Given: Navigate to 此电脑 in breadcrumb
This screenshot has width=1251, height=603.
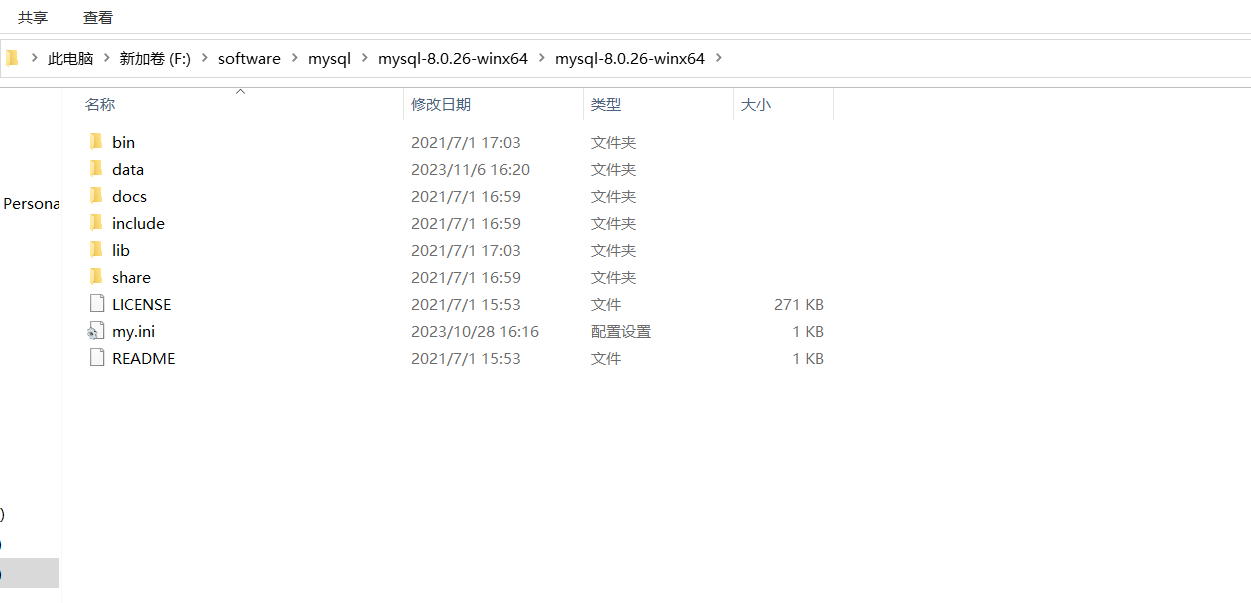Looking at the screenshot, I should [x=70, y=58].
